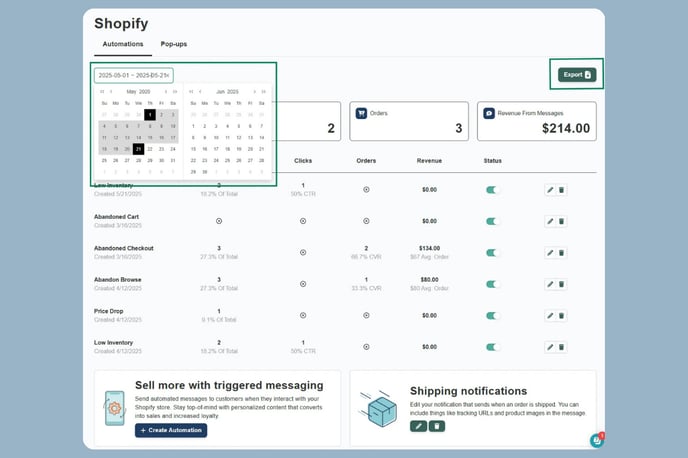Image resolution: width=688 pixels, height=458 pixels.
Task: Open the chat widget icon
Action: (x=597, y=440)
